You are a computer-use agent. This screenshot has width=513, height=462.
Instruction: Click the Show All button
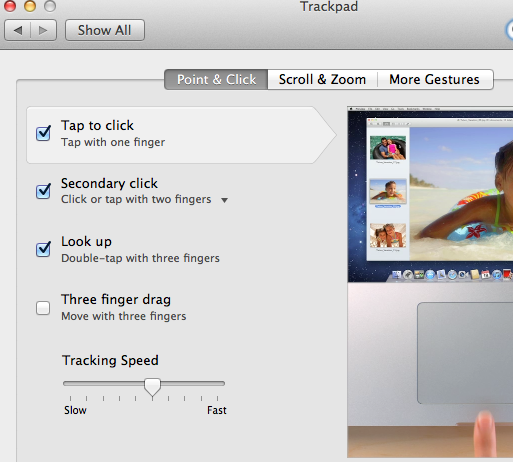click(x=105, y=30)
